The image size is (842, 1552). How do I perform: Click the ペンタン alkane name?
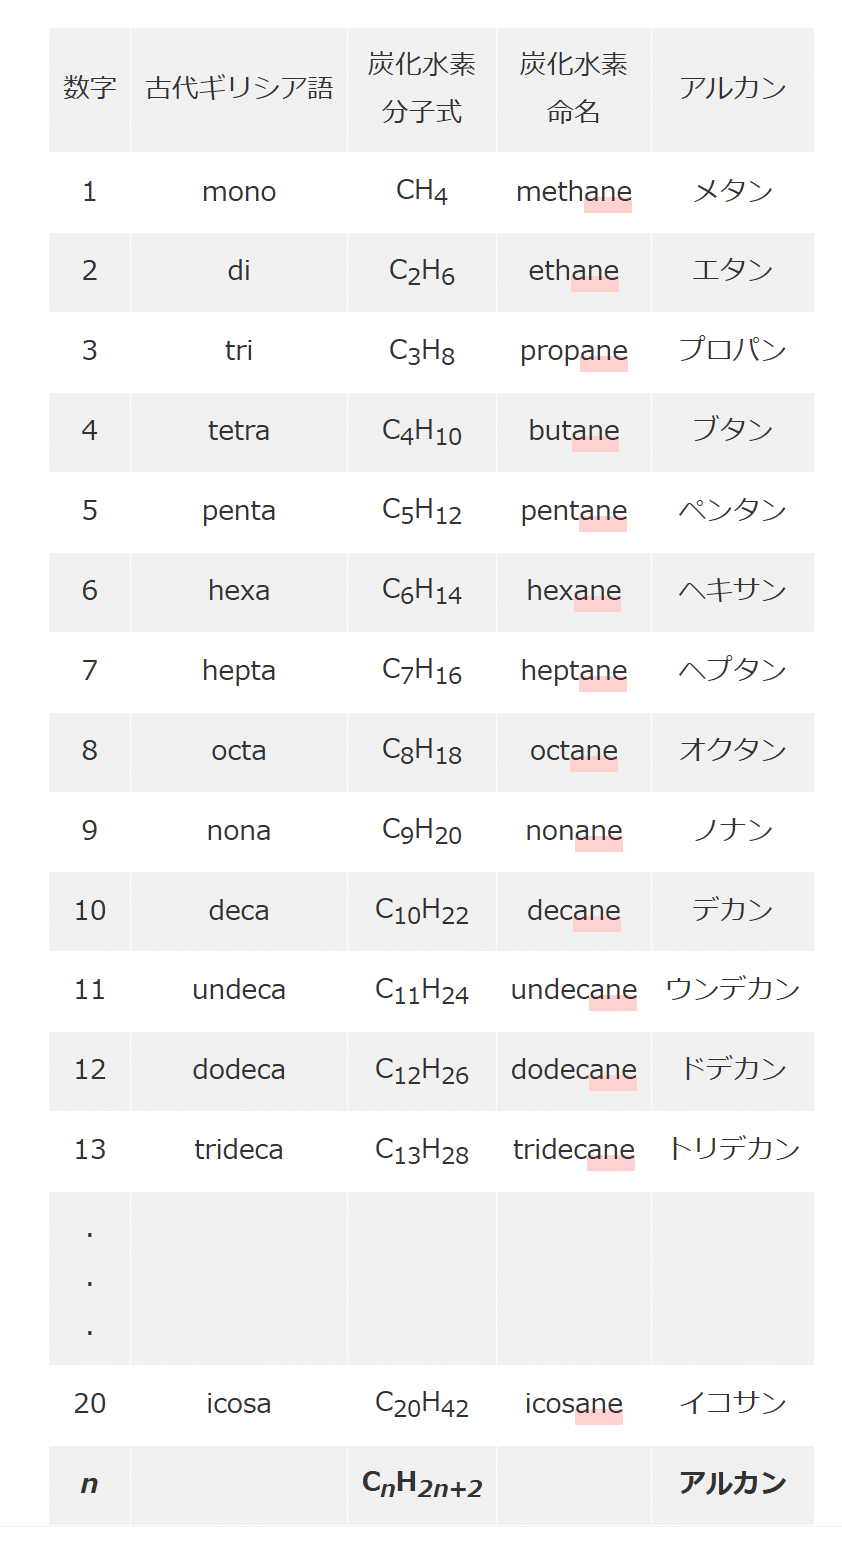pos(733,510)
